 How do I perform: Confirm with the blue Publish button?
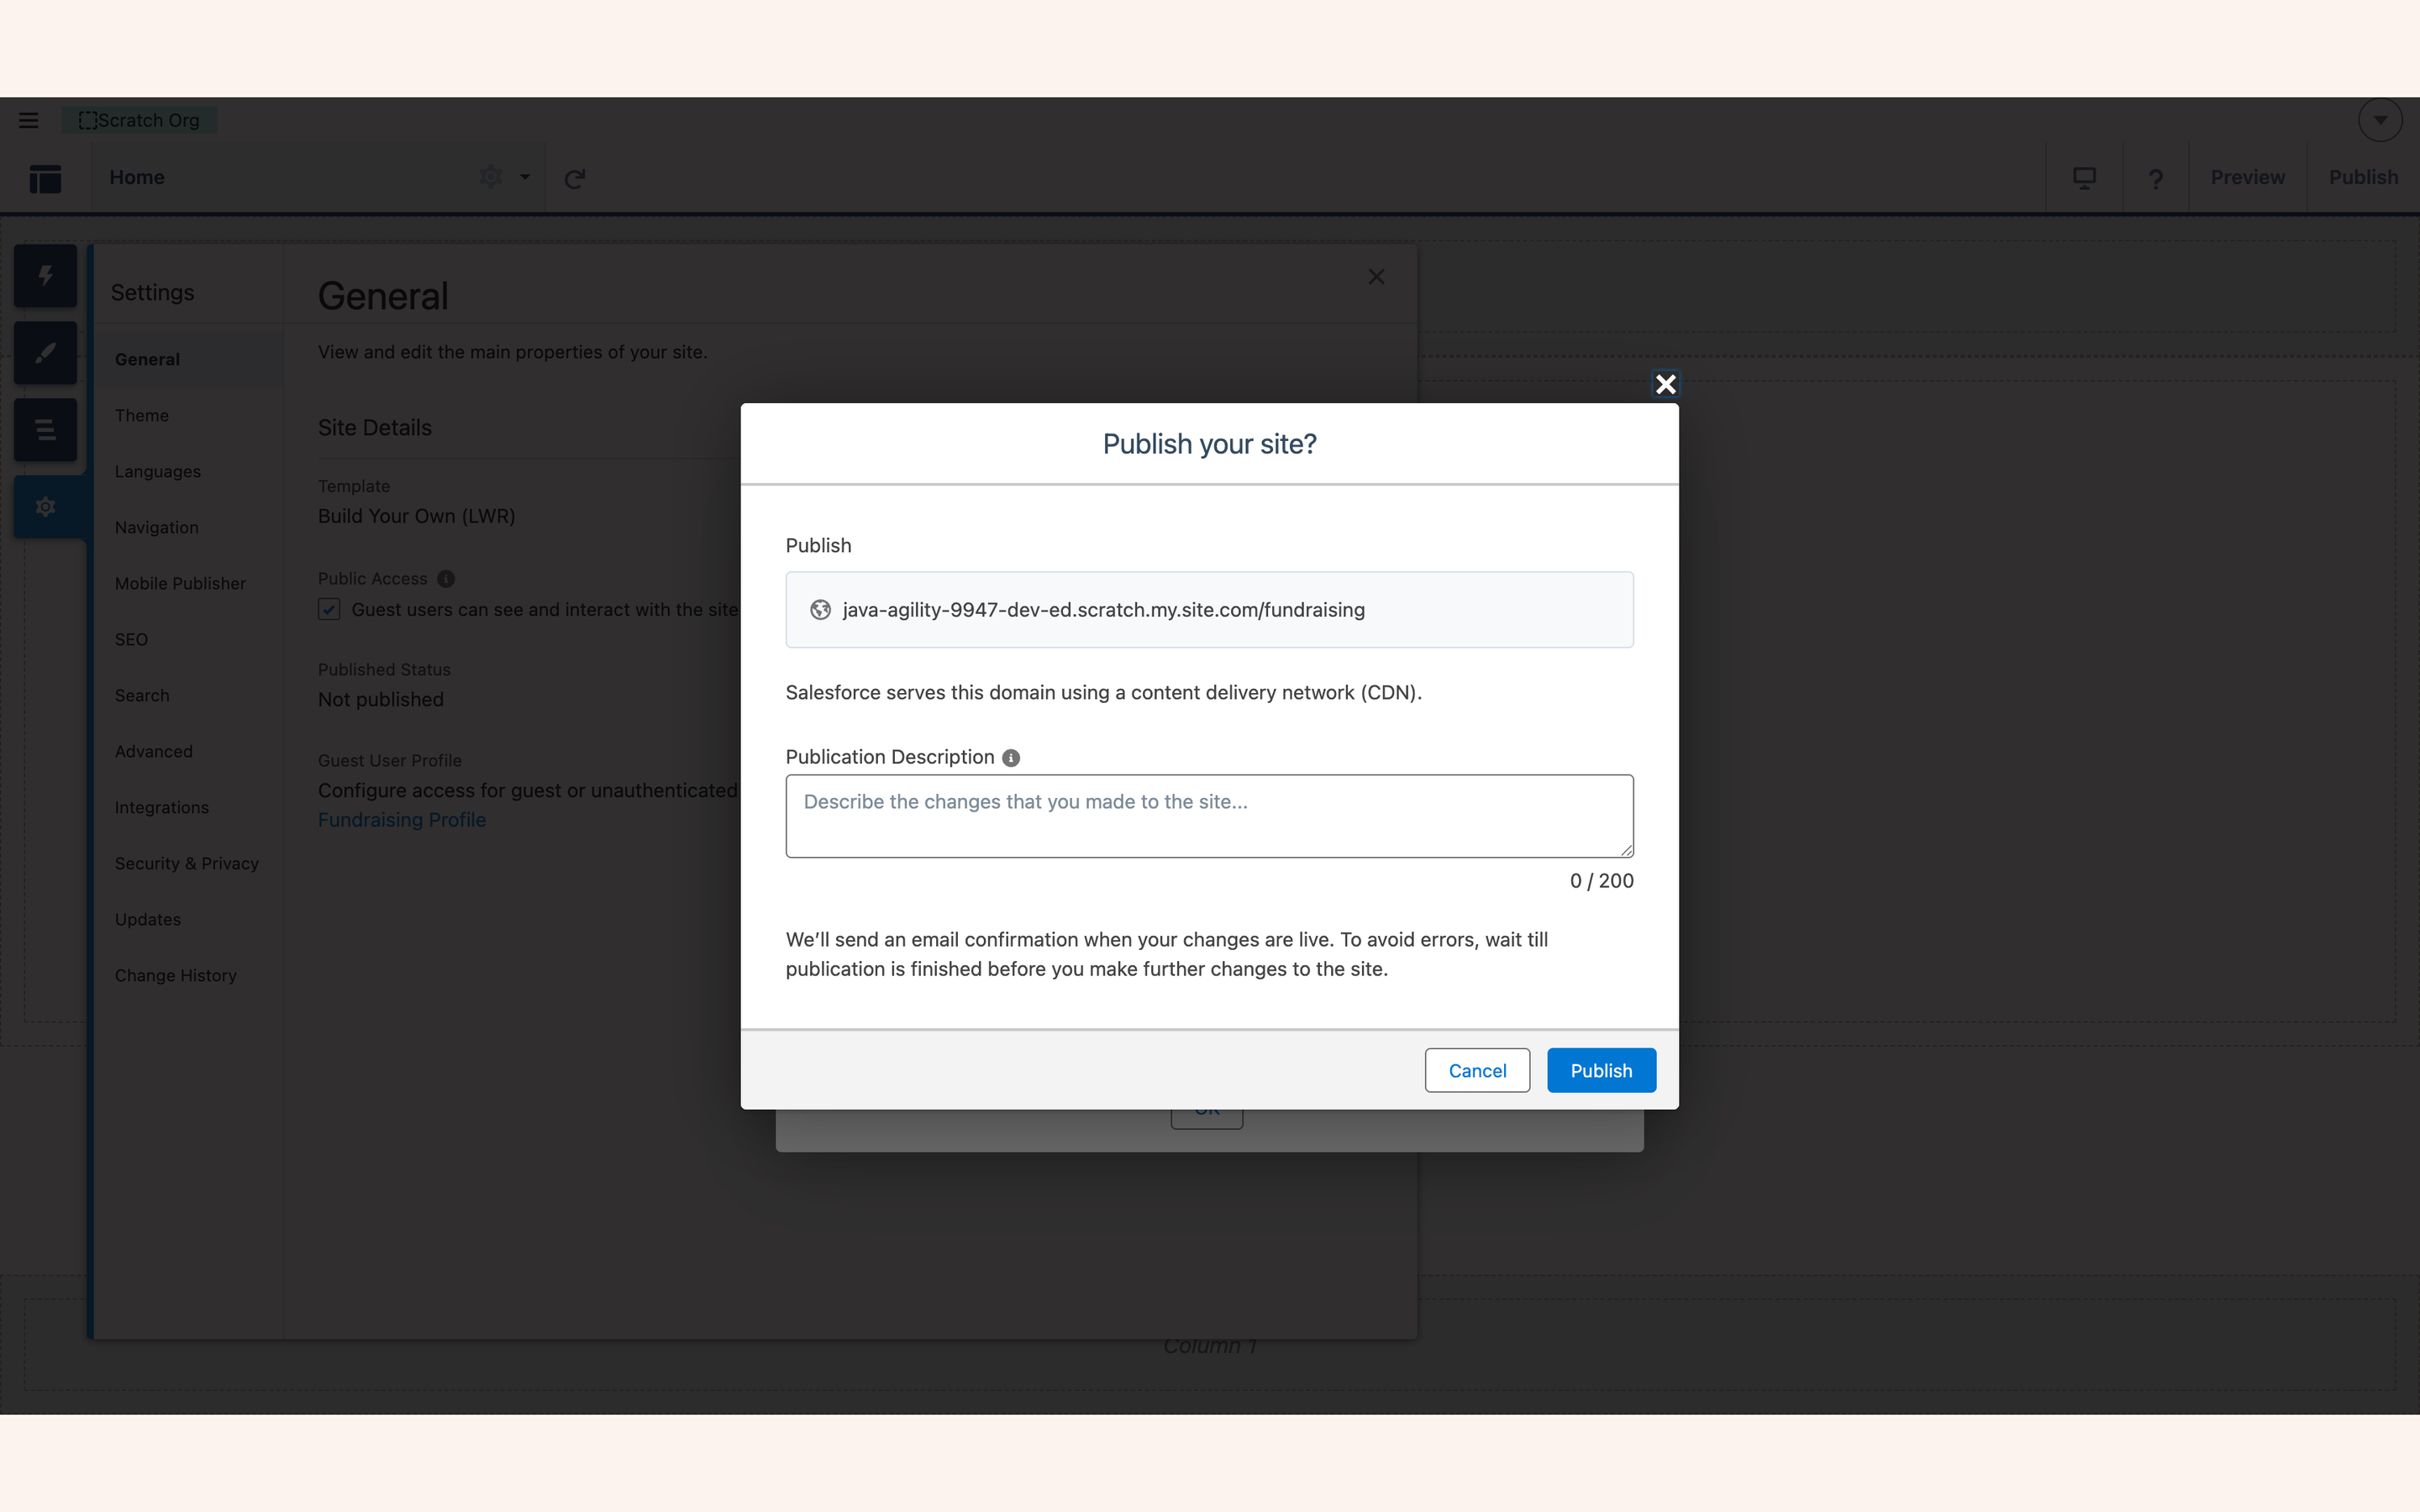click(1601, 1070)
